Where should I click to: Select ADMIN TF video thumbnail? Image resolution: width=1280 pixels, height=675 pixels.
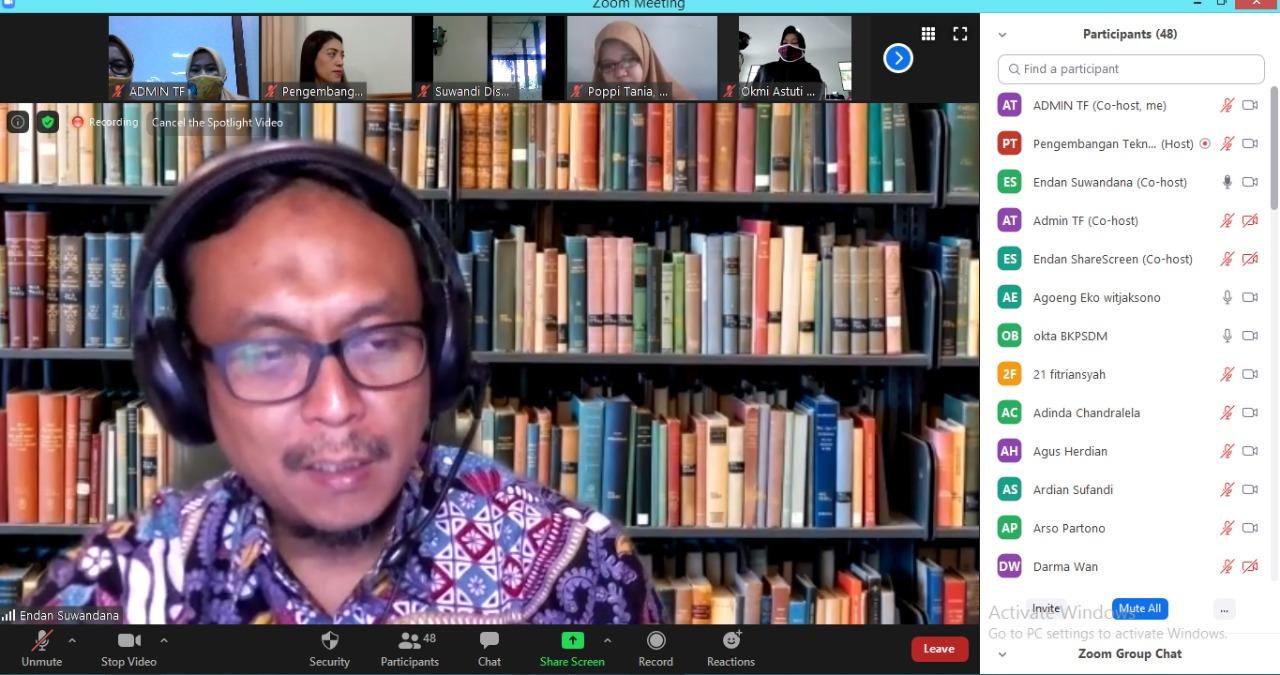[x=183, y=58]
